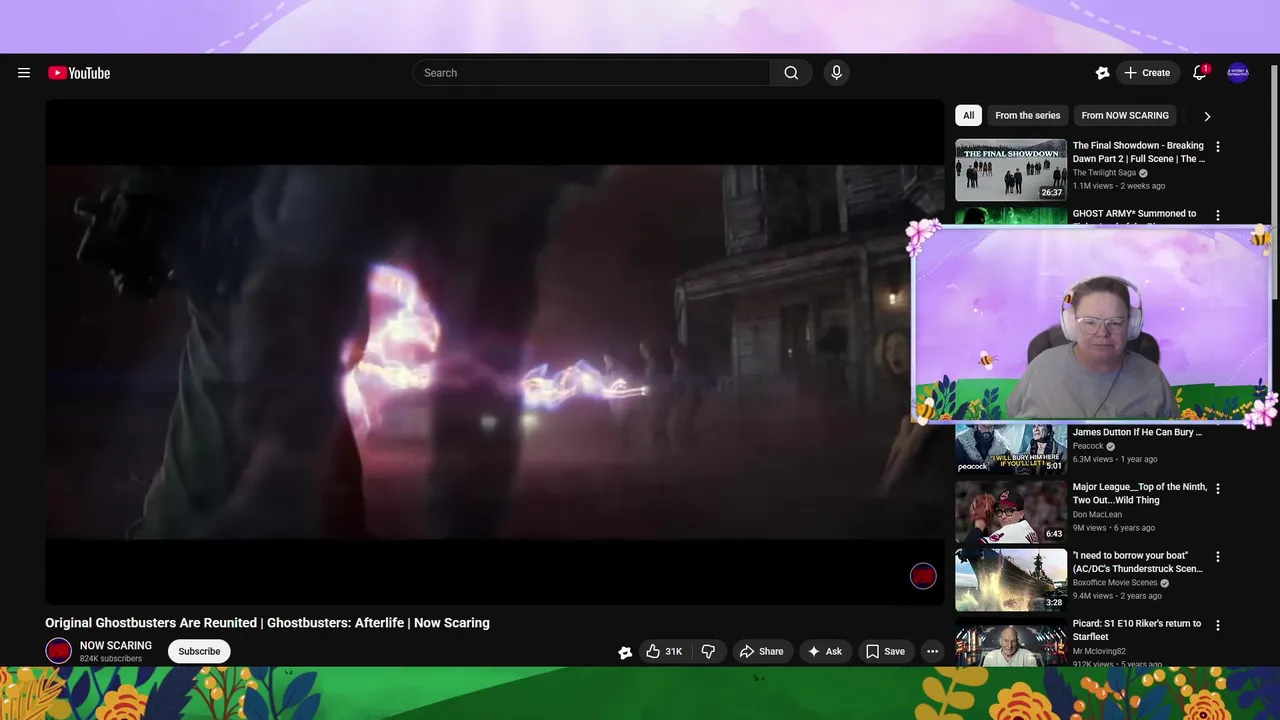1280x720 pixels.
Task: Open The Final Showdown thumbnail
Action: click(1011, 170)
